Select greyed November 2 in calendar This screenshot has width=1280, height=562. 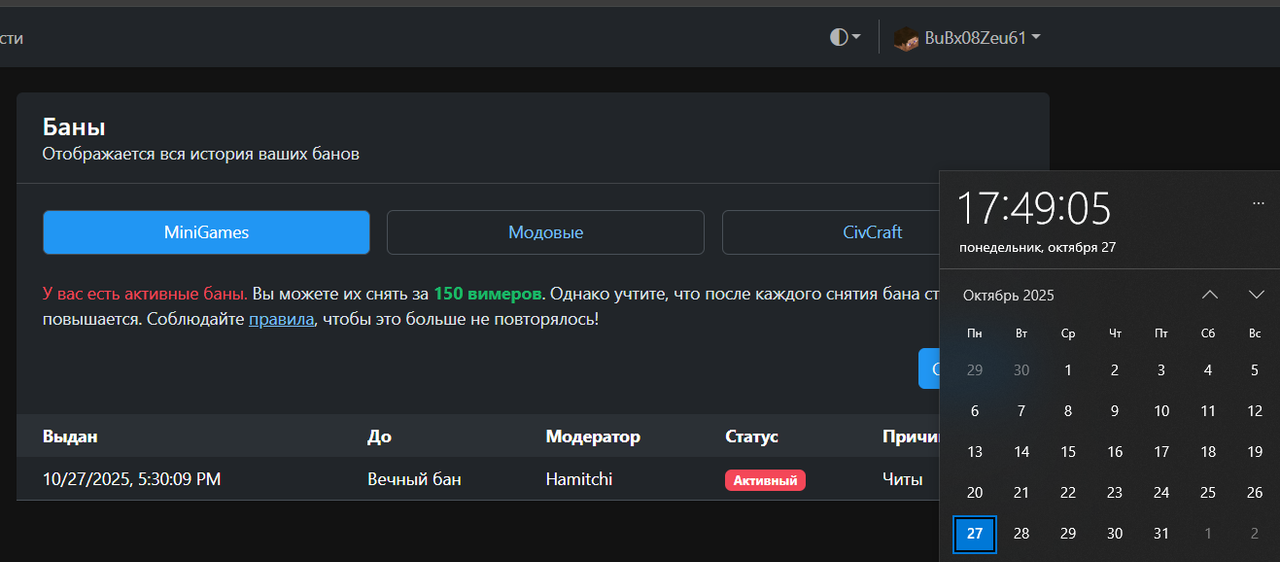click(x=1255, y=534)
